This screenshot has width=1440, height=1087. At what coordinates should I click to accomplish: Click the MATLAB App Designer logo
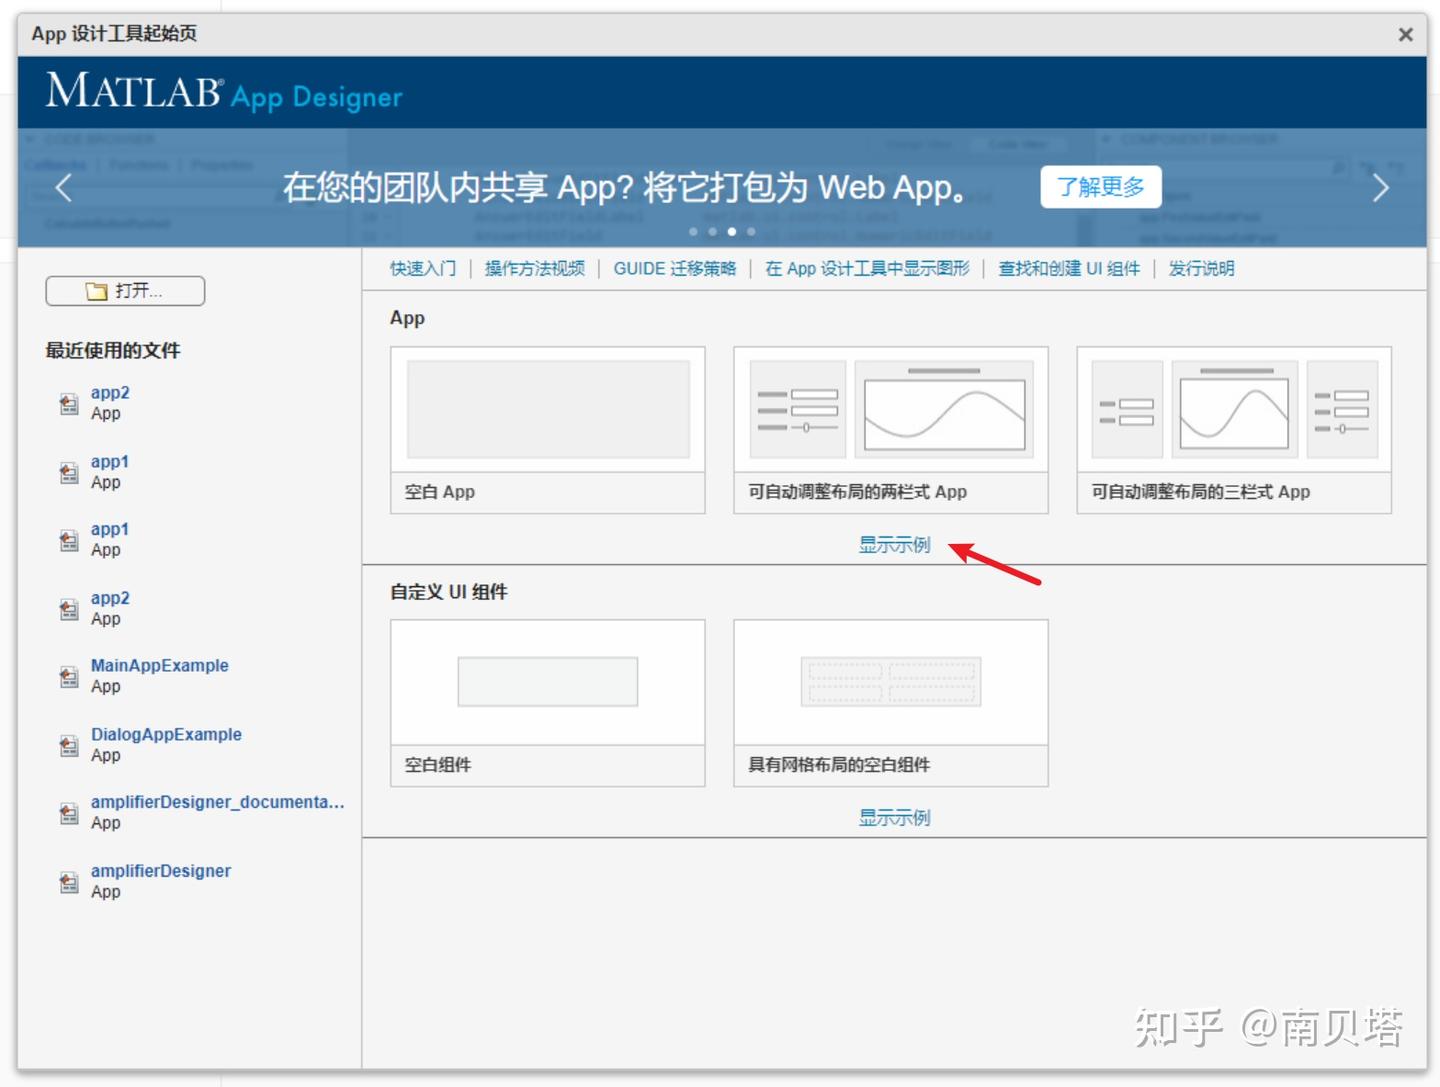click(222, 94)
